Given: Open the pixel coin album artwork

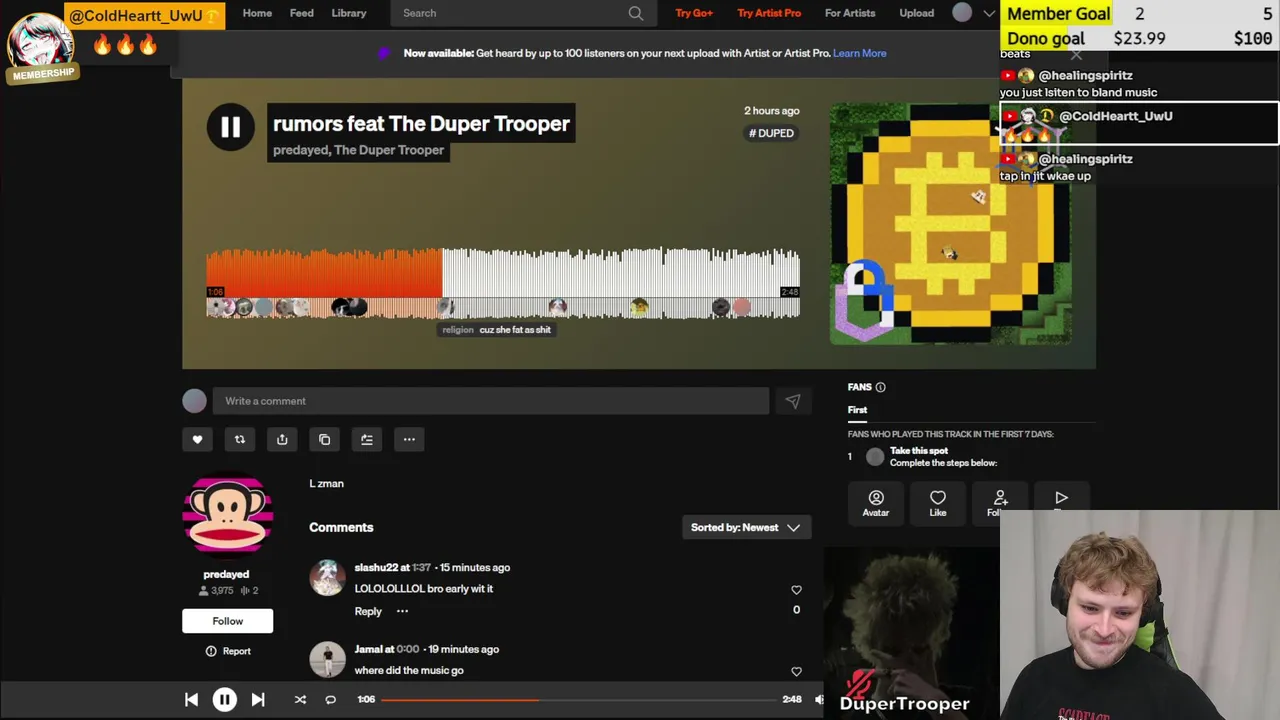Looking at the screenshot, I should [950, 223].
